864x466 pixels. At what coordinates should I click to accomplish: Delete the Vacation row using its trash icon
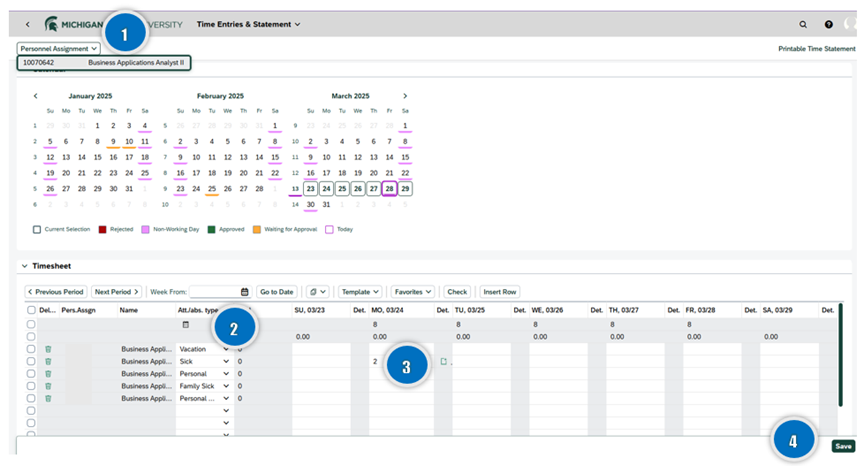47,349
